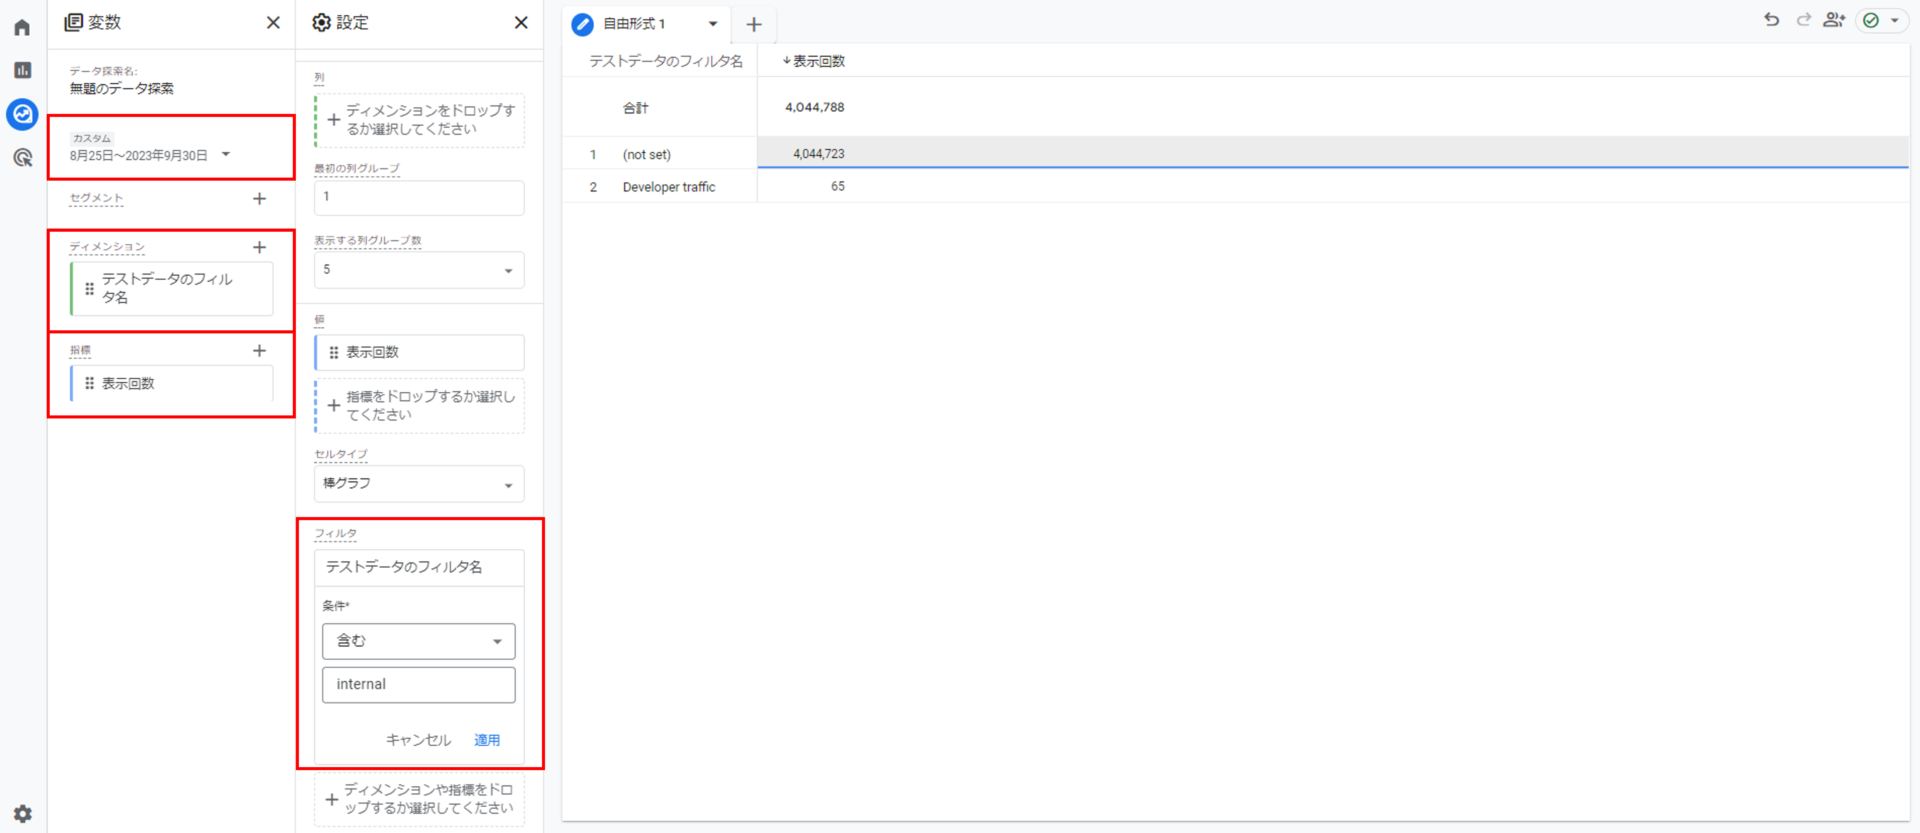Open the Home icon in left sidebar
This screenshot has height=833, width=1920.
(x=22, y=27)
